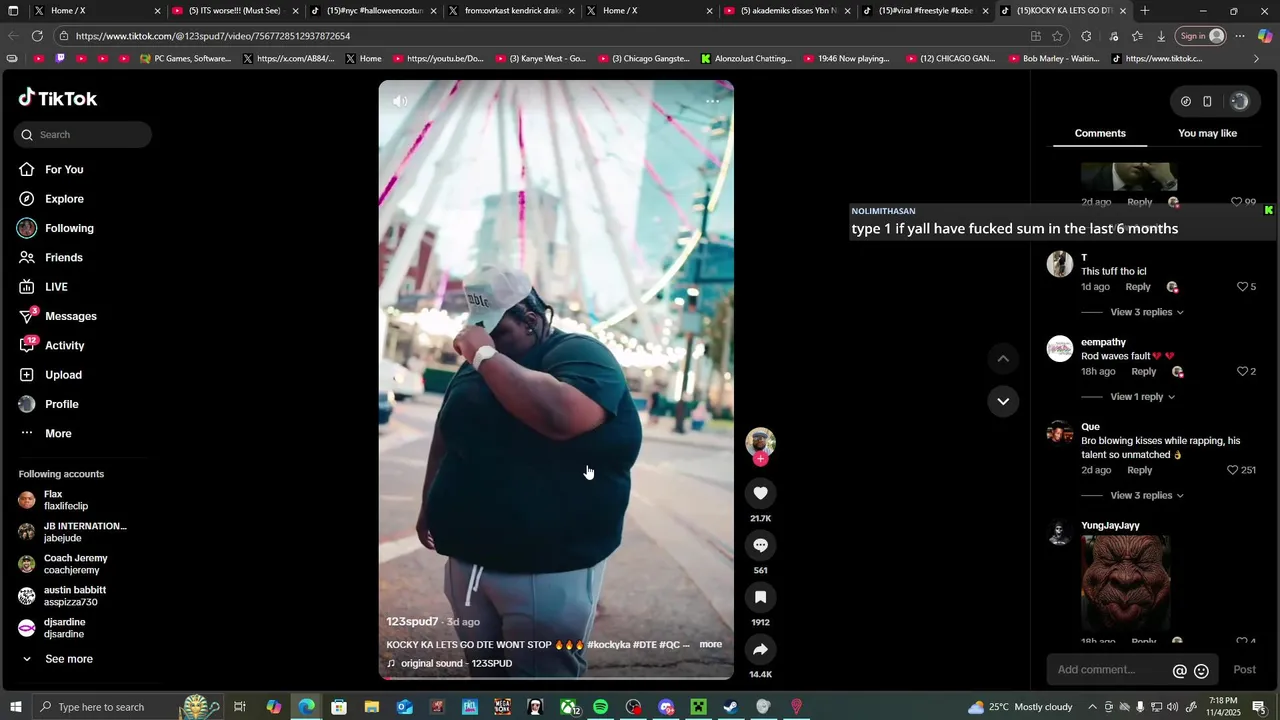Viewport: 1280px width, 720px height.
Task: Click the Post comment button
Action: [1244, 670]
